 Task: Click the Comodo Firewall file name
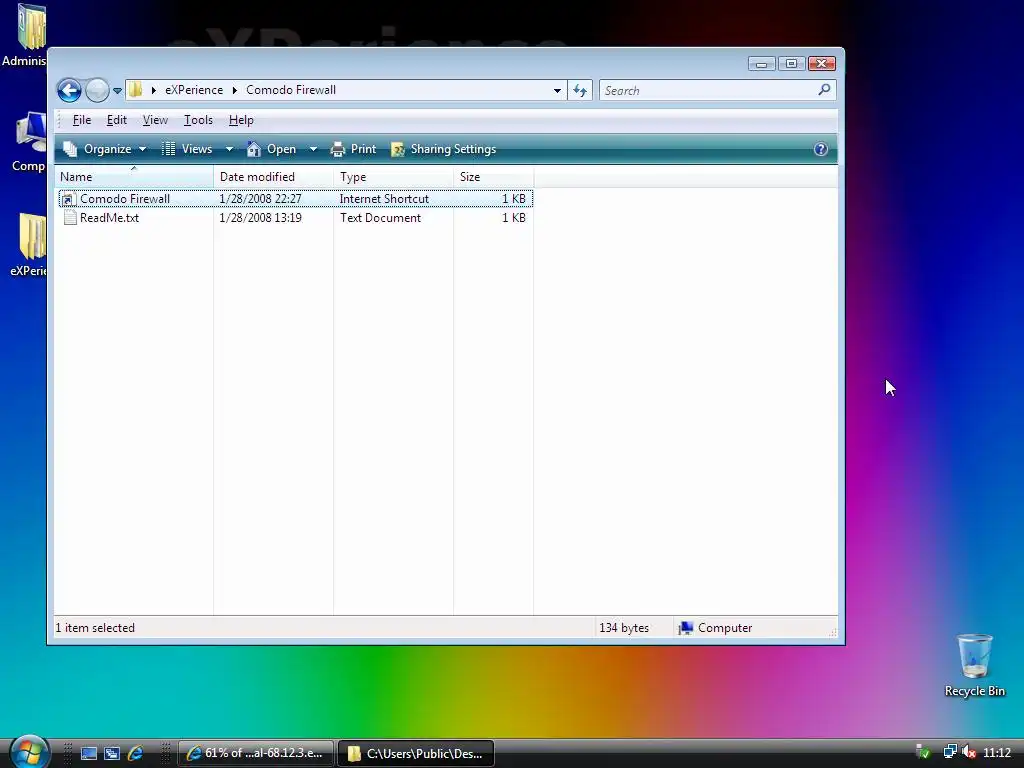[125, 199]
